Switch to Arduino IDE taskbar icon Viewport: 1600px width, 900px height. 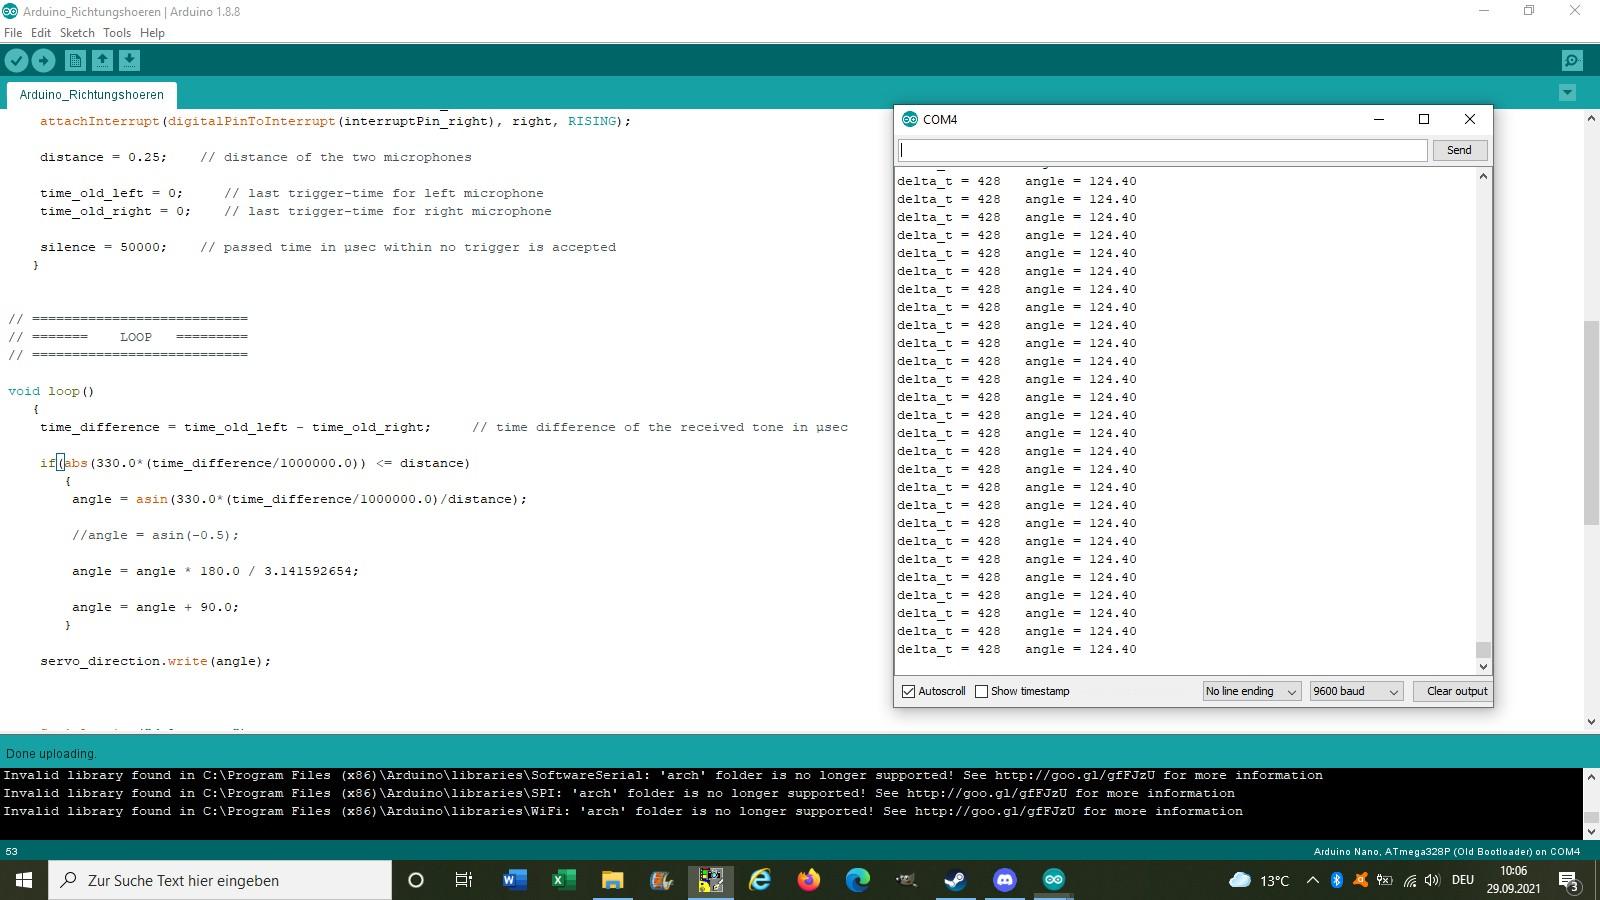(1053, 880)
